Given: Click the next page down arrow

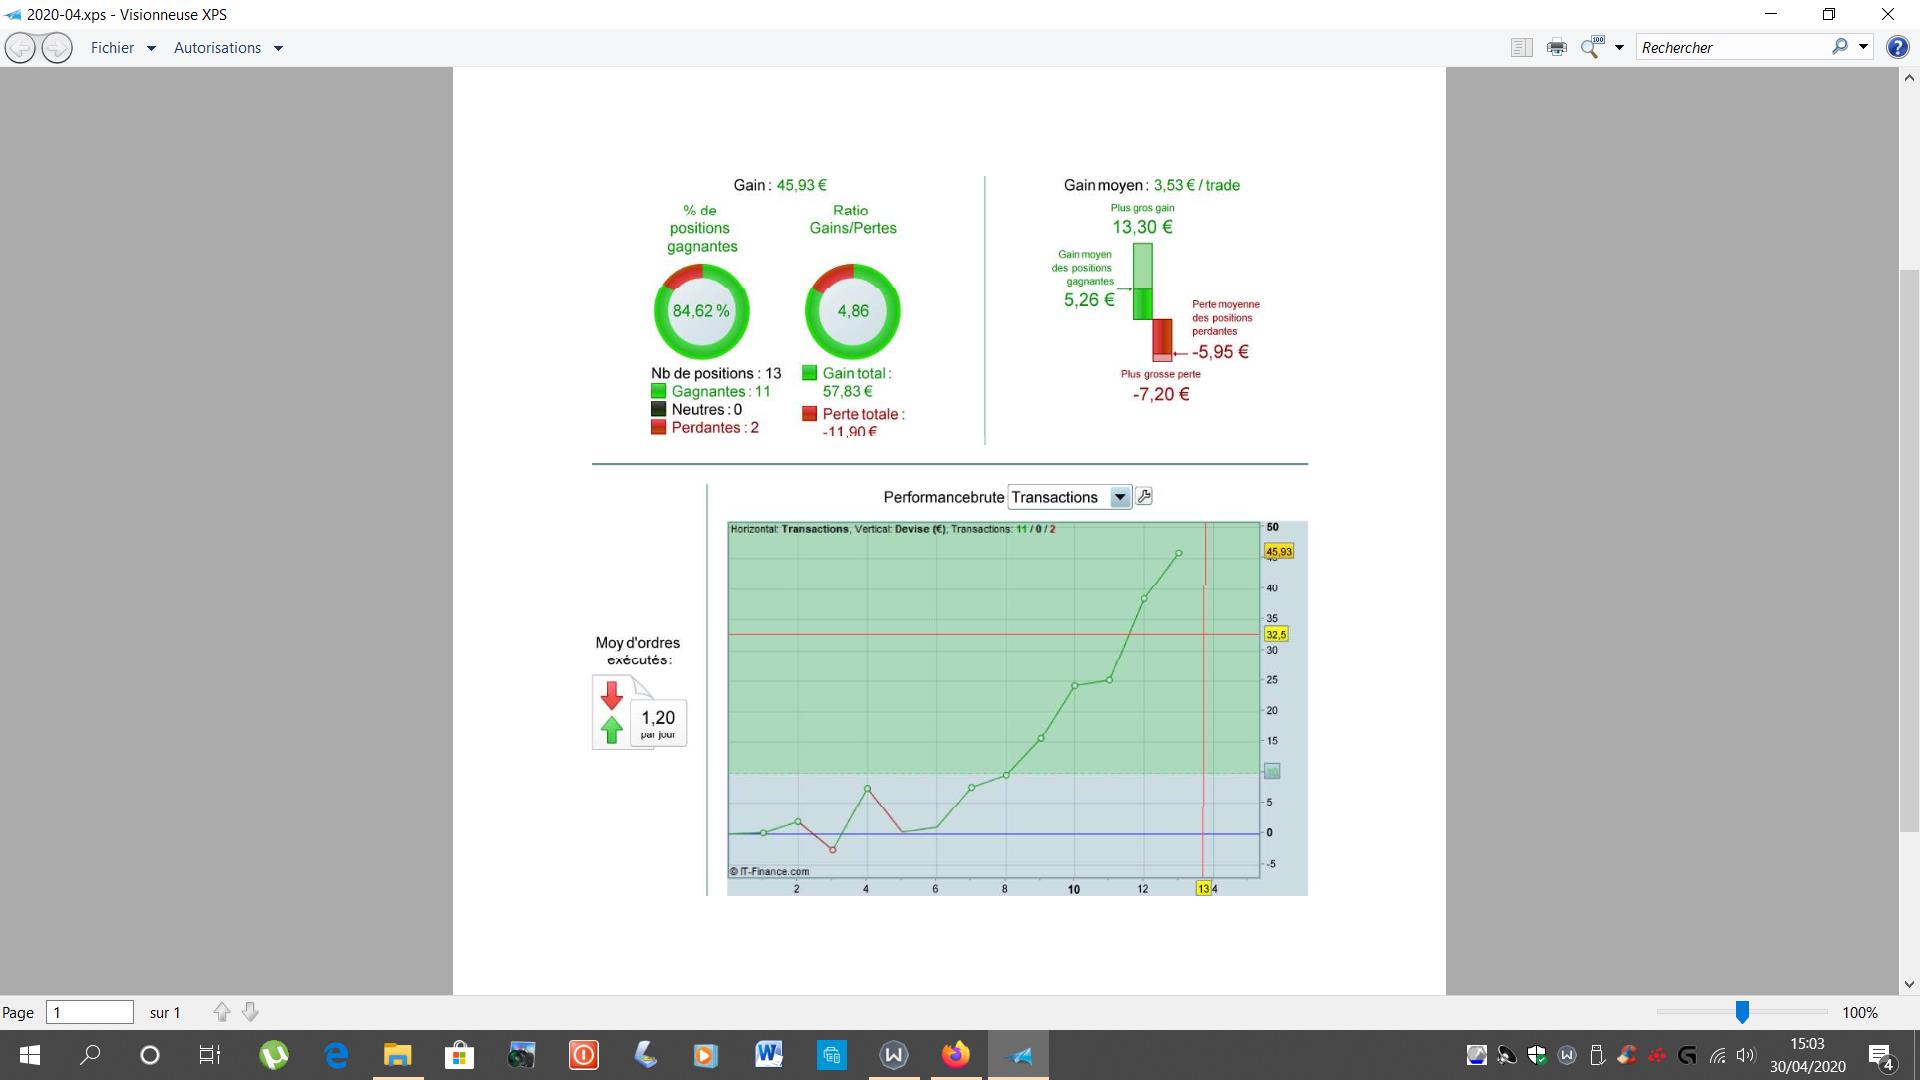Looking at the screenshot, I should pos(251,1012).
